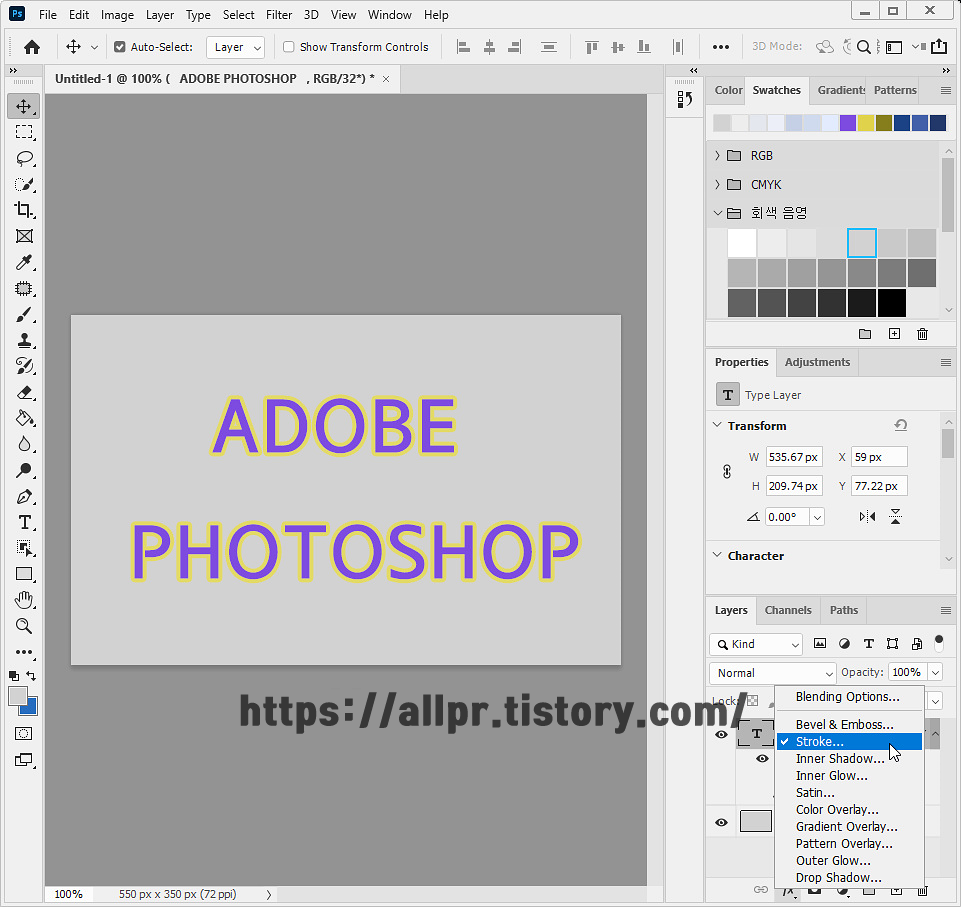Click the more options ellipsis button
The image size is (961, 907).
coord(721,47)
